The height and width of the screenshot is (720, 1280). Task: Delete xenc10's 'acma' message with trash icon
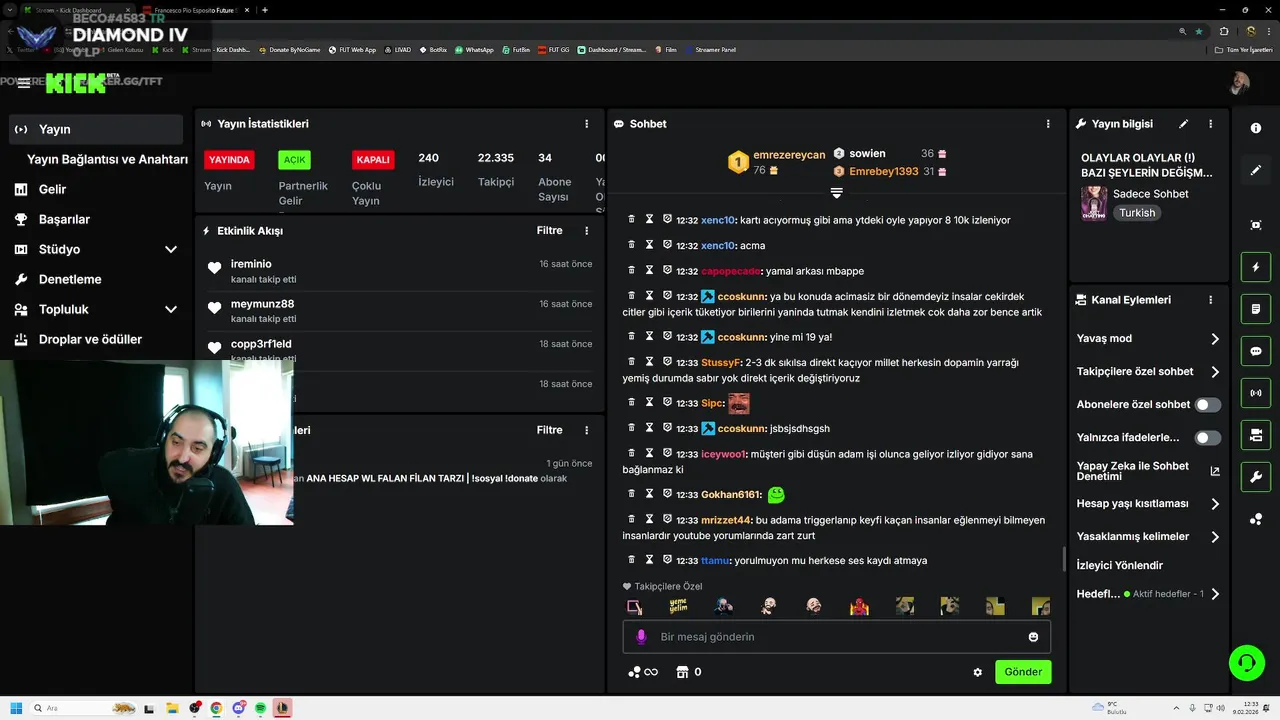click(x=631, y=245)
